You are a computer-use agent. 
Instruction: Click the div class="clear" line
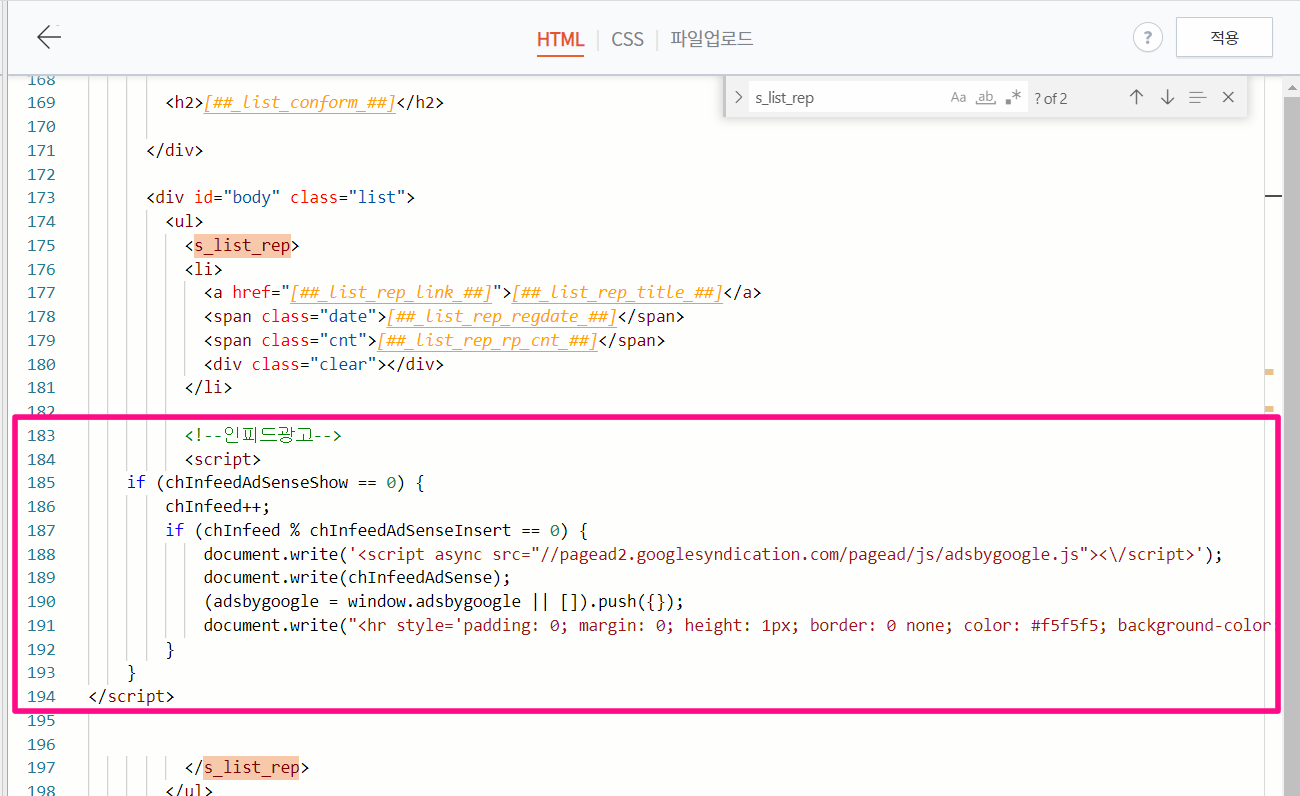point(324,365)
